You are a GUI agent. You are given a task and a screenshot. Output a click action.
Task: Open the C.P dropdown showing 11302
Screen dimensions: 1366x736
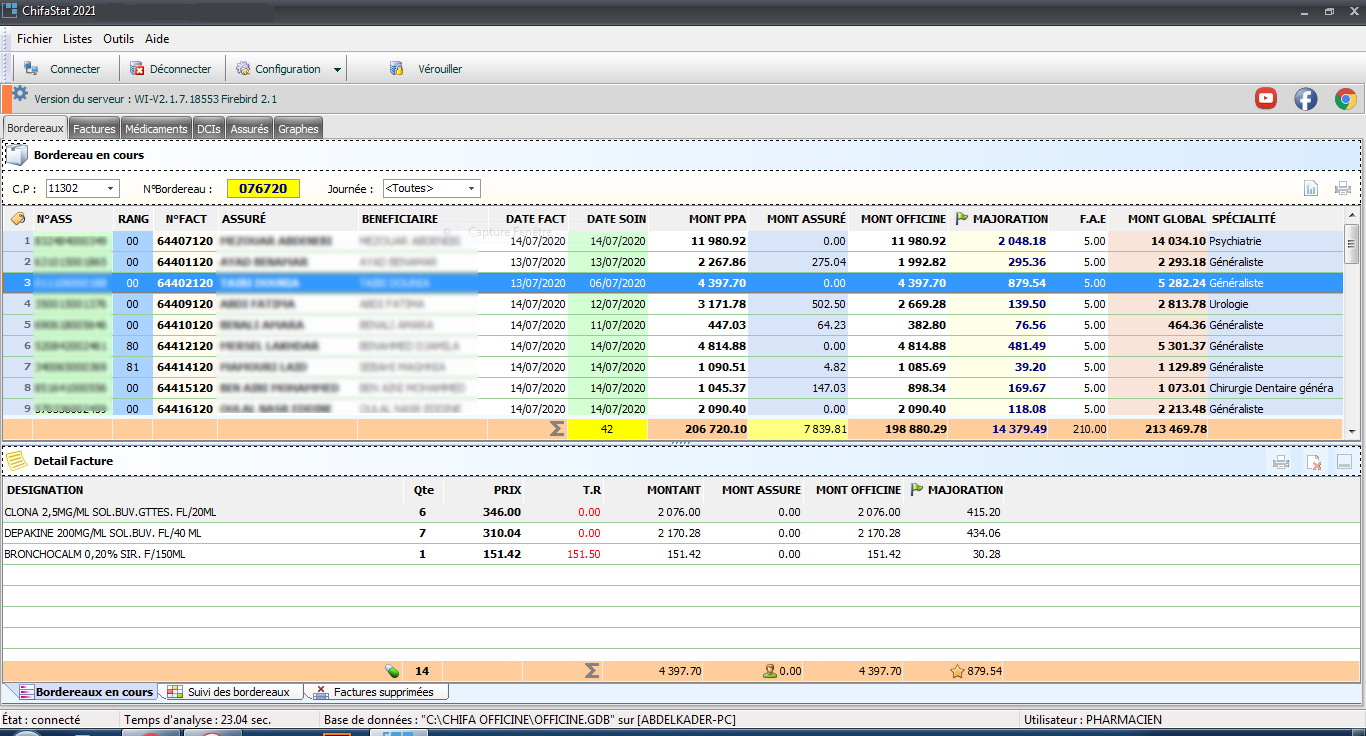click(x=110, y=189)
